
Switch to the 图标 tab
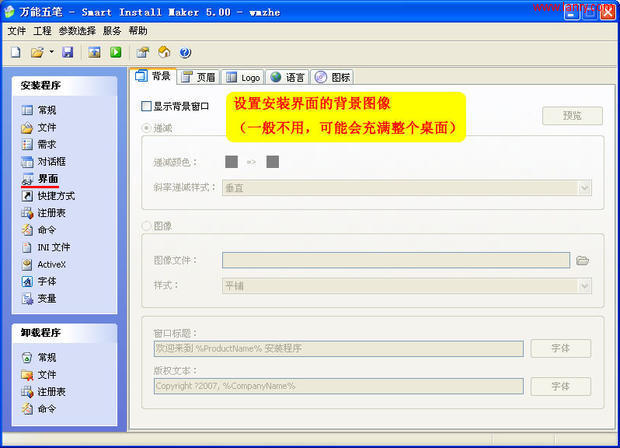pos(333,77)
